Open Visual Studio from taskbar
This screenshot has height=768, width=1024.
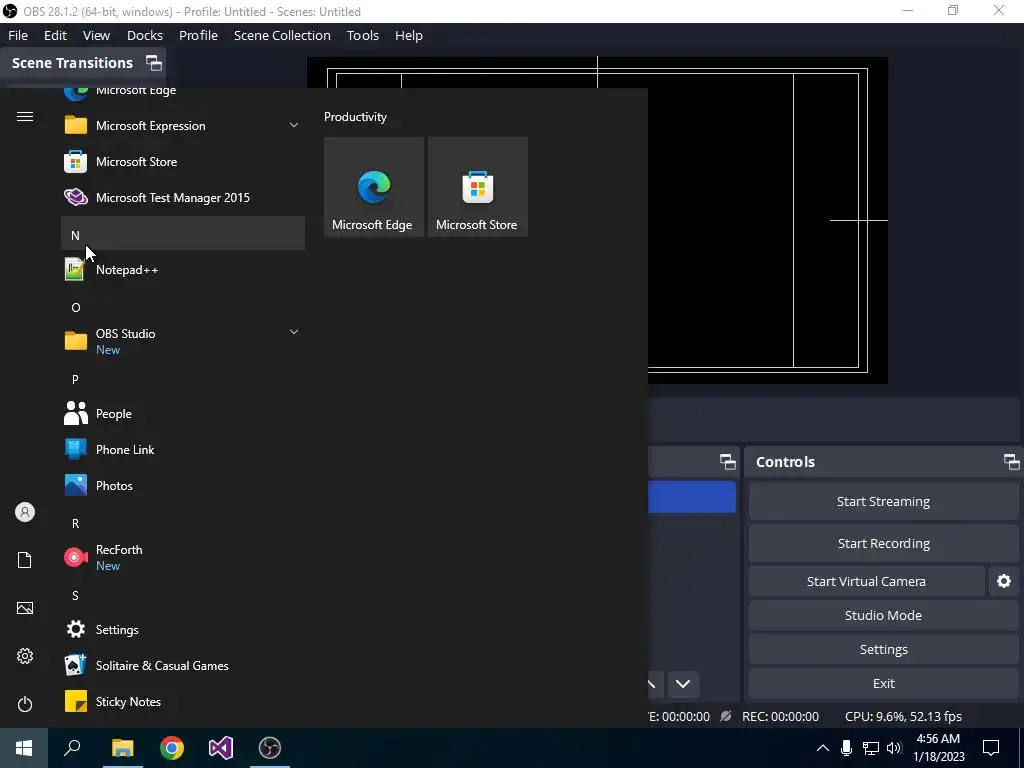point(221,748)
